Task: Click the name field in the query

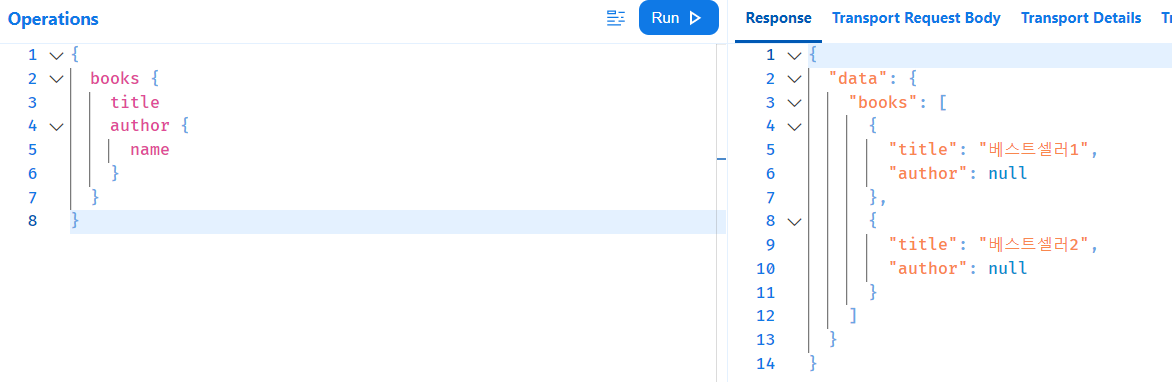Action: point(149,150)
